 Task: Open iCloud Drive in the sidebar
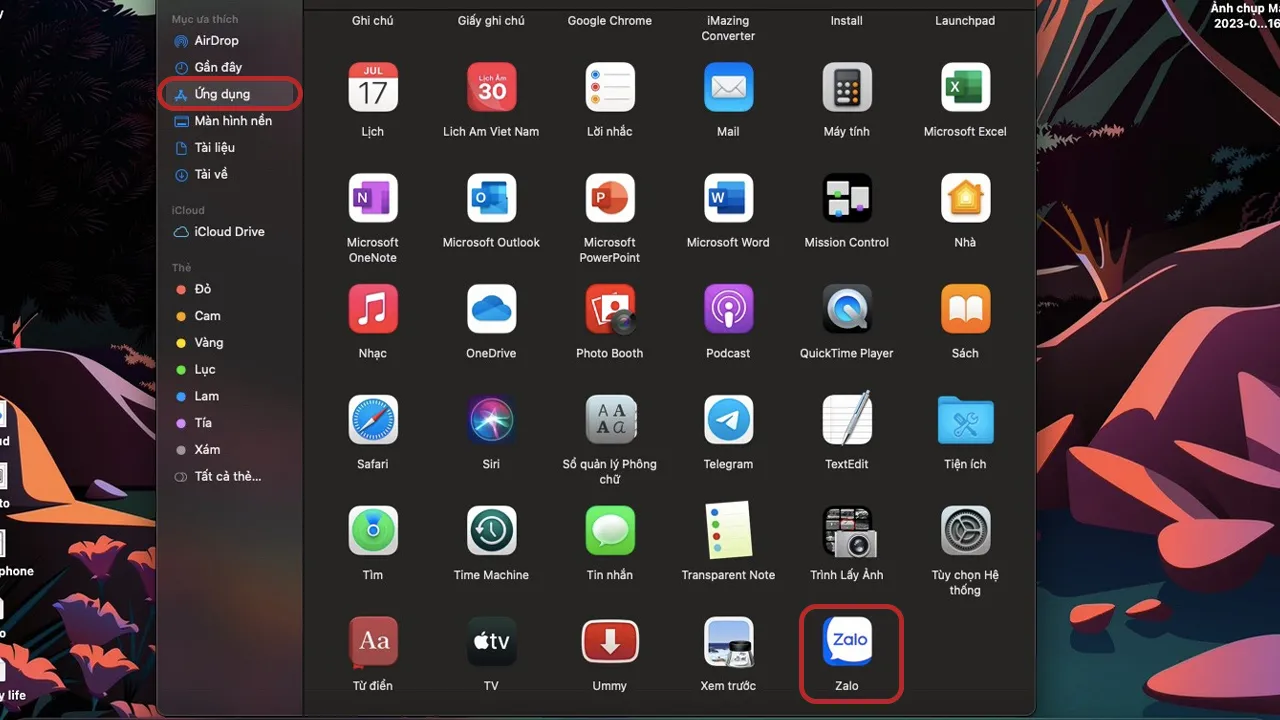[229, 232]
